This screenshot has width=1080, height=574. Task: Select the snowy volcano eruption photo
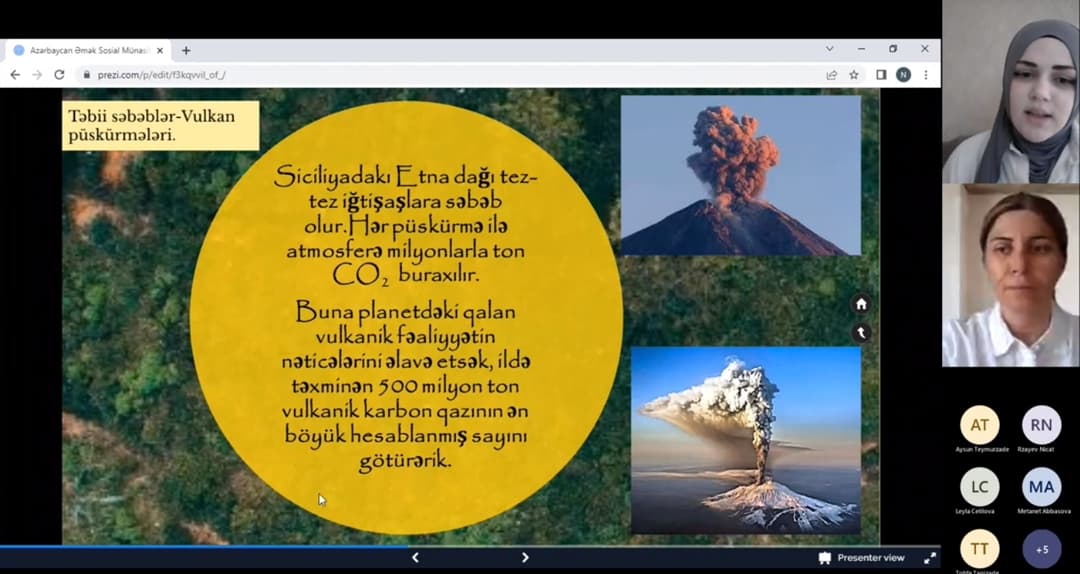pos(746,440)
